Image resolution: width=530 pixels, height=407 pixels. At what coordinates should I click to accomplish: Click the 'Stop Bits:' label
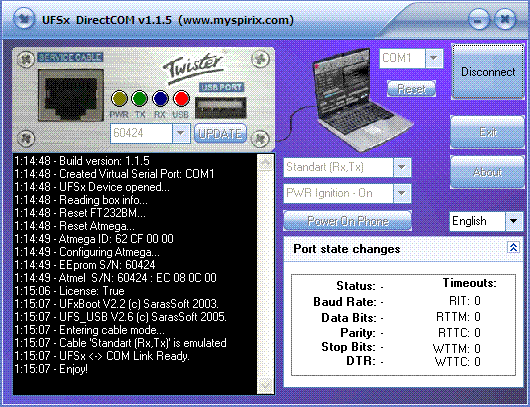tap(348, 347)
